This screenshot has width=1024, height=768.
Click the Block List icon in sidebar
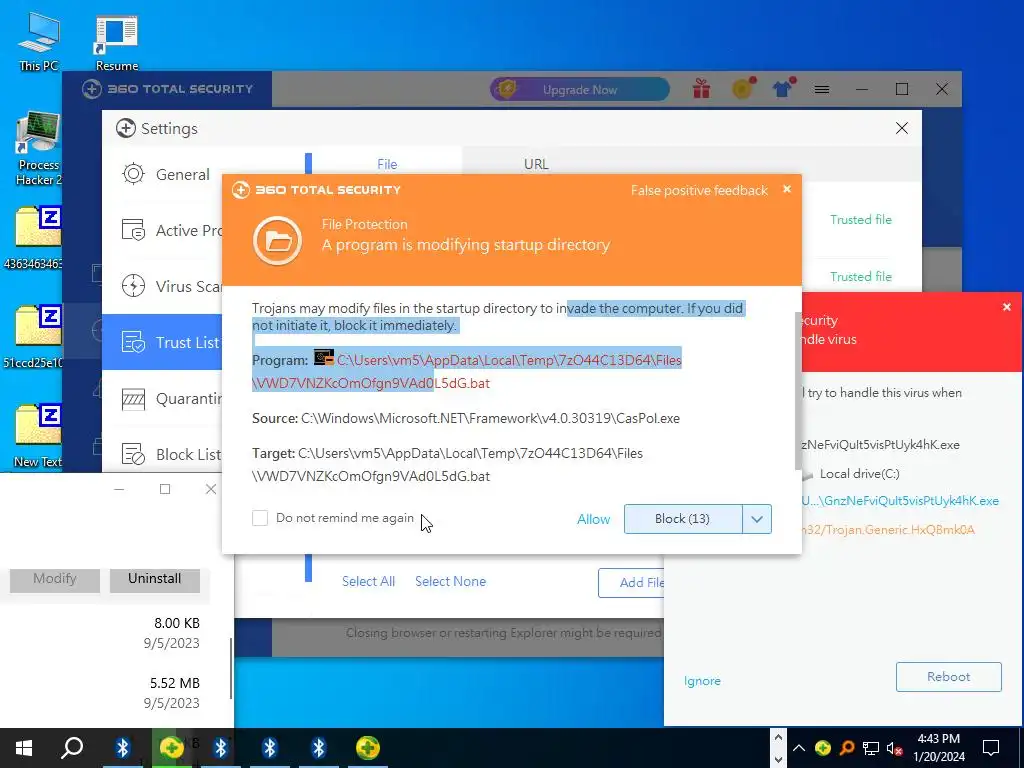[133, 454]
